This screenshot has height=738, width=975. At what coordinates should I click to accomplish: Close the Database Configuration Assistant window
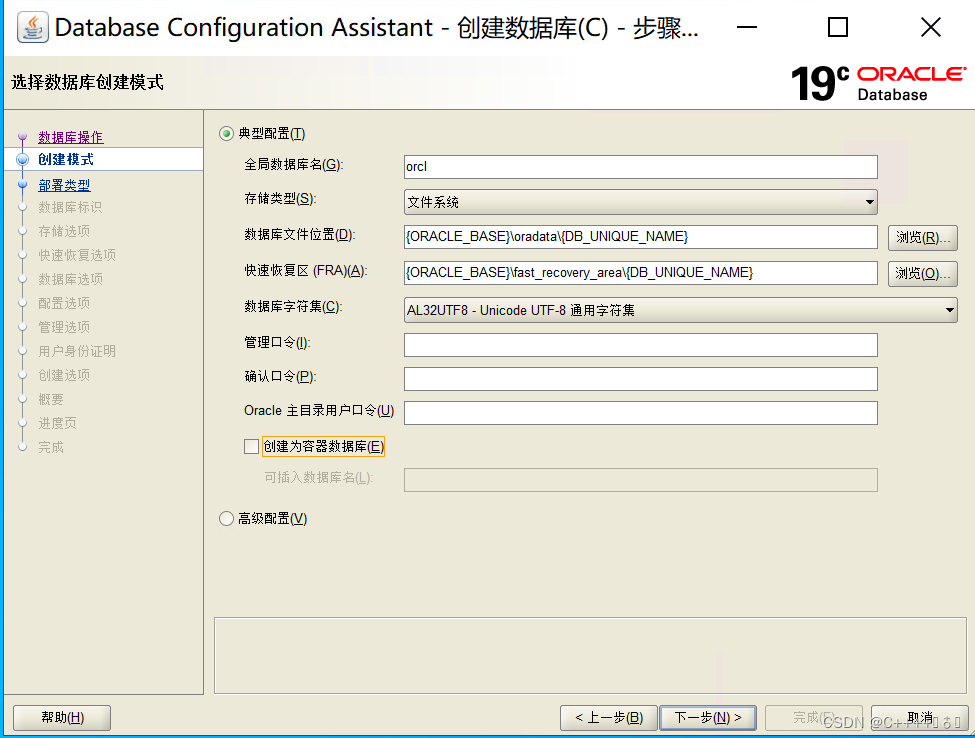[x=931, y=27]
